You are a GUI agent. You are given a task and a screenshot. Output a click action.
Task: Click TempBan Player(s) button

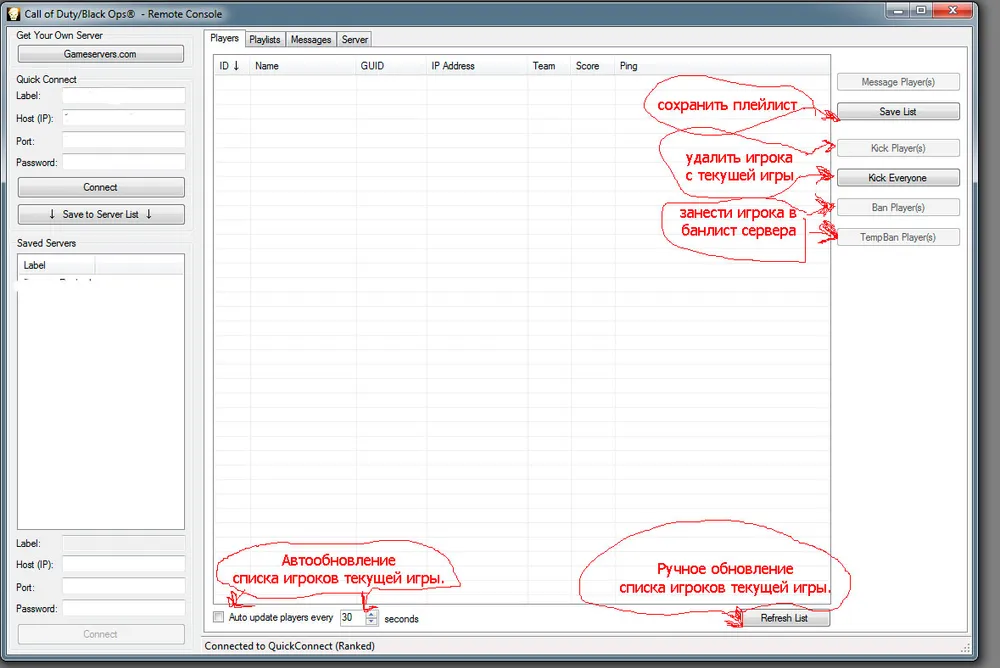click(x=898, y=237)
